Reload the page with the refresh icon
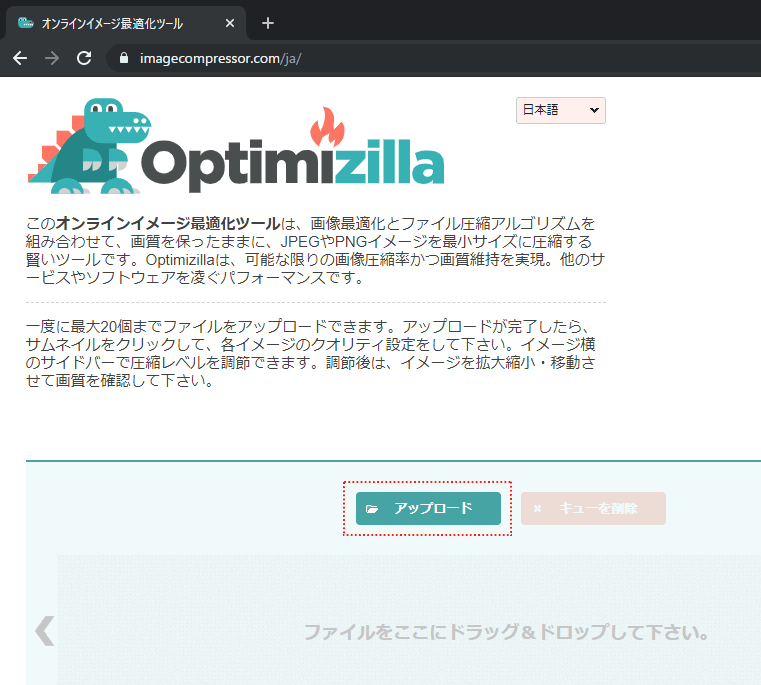 [x=84, y=58]
